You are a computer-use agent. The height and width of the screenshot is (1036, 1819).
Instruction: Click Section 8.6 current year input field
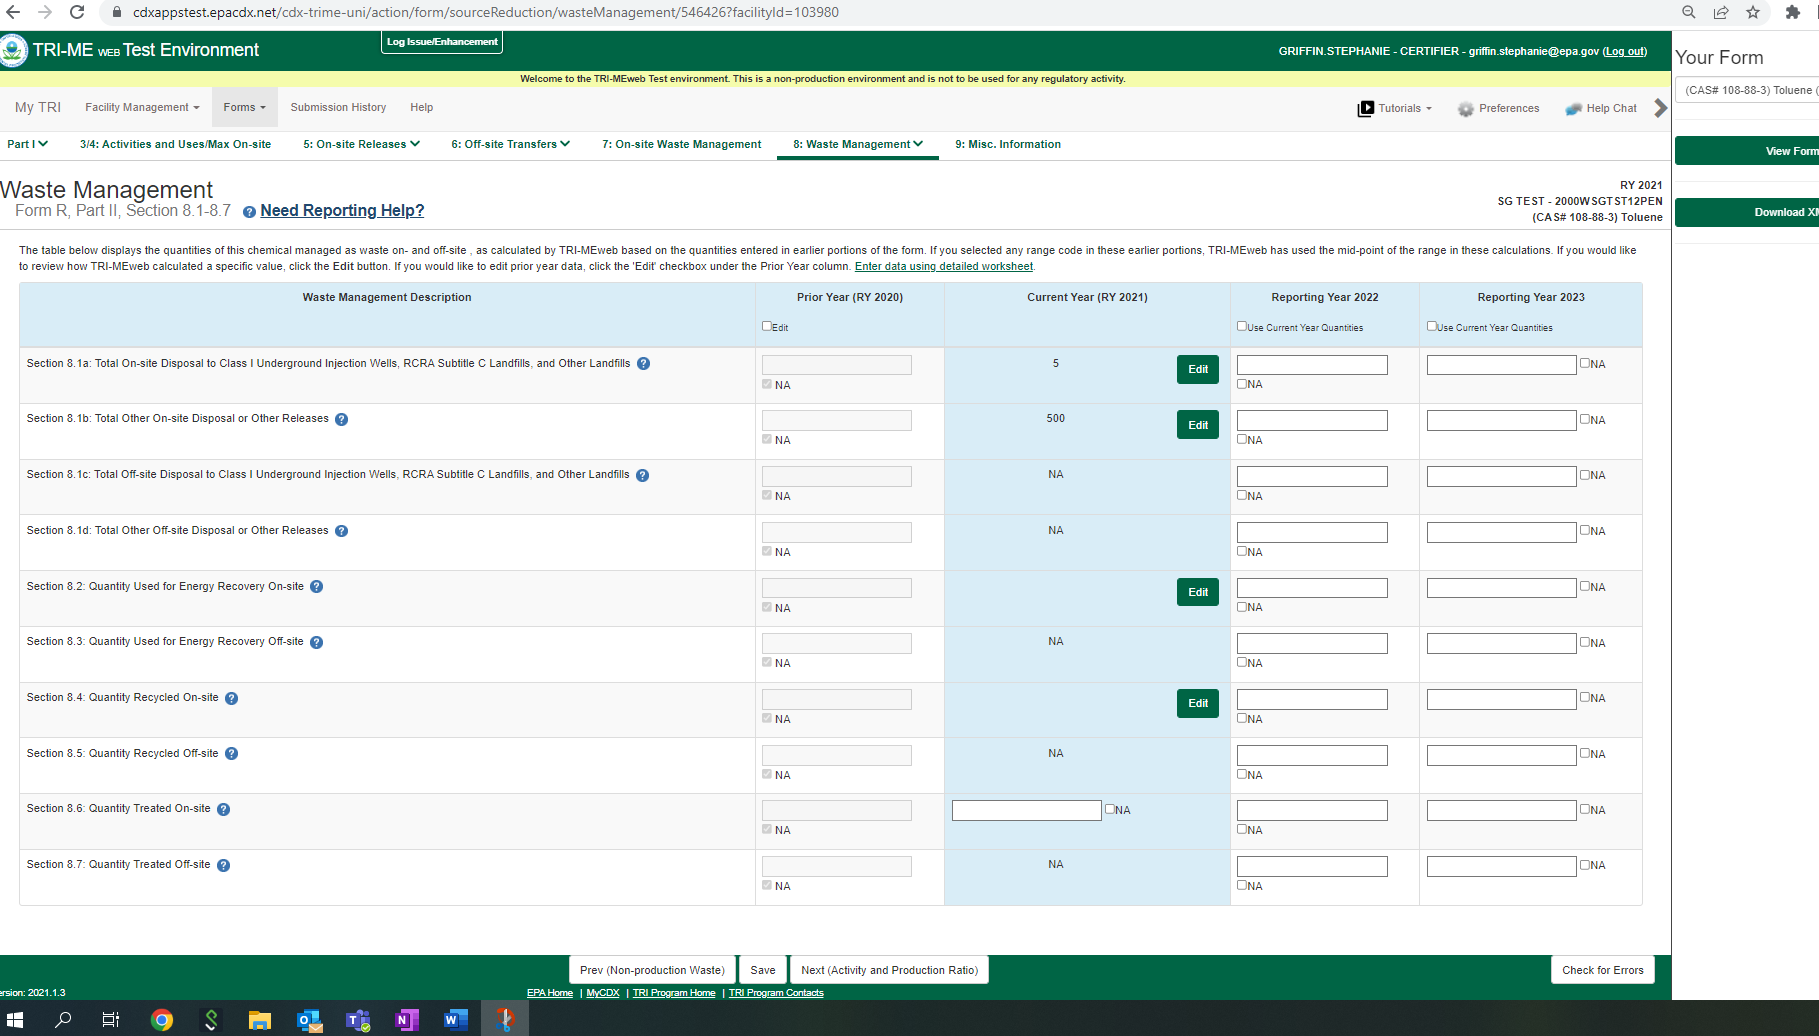point(1026,810)
